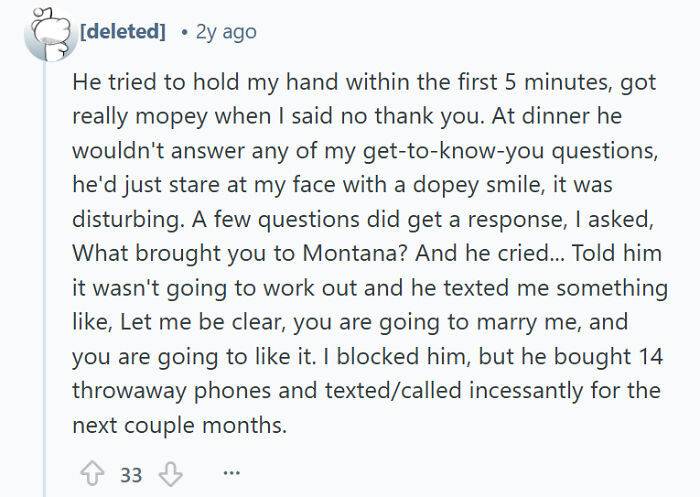This screenshot has height=497, width=700.
Task: Click the "2y ago" timestamp
Action: pos(224,32)
